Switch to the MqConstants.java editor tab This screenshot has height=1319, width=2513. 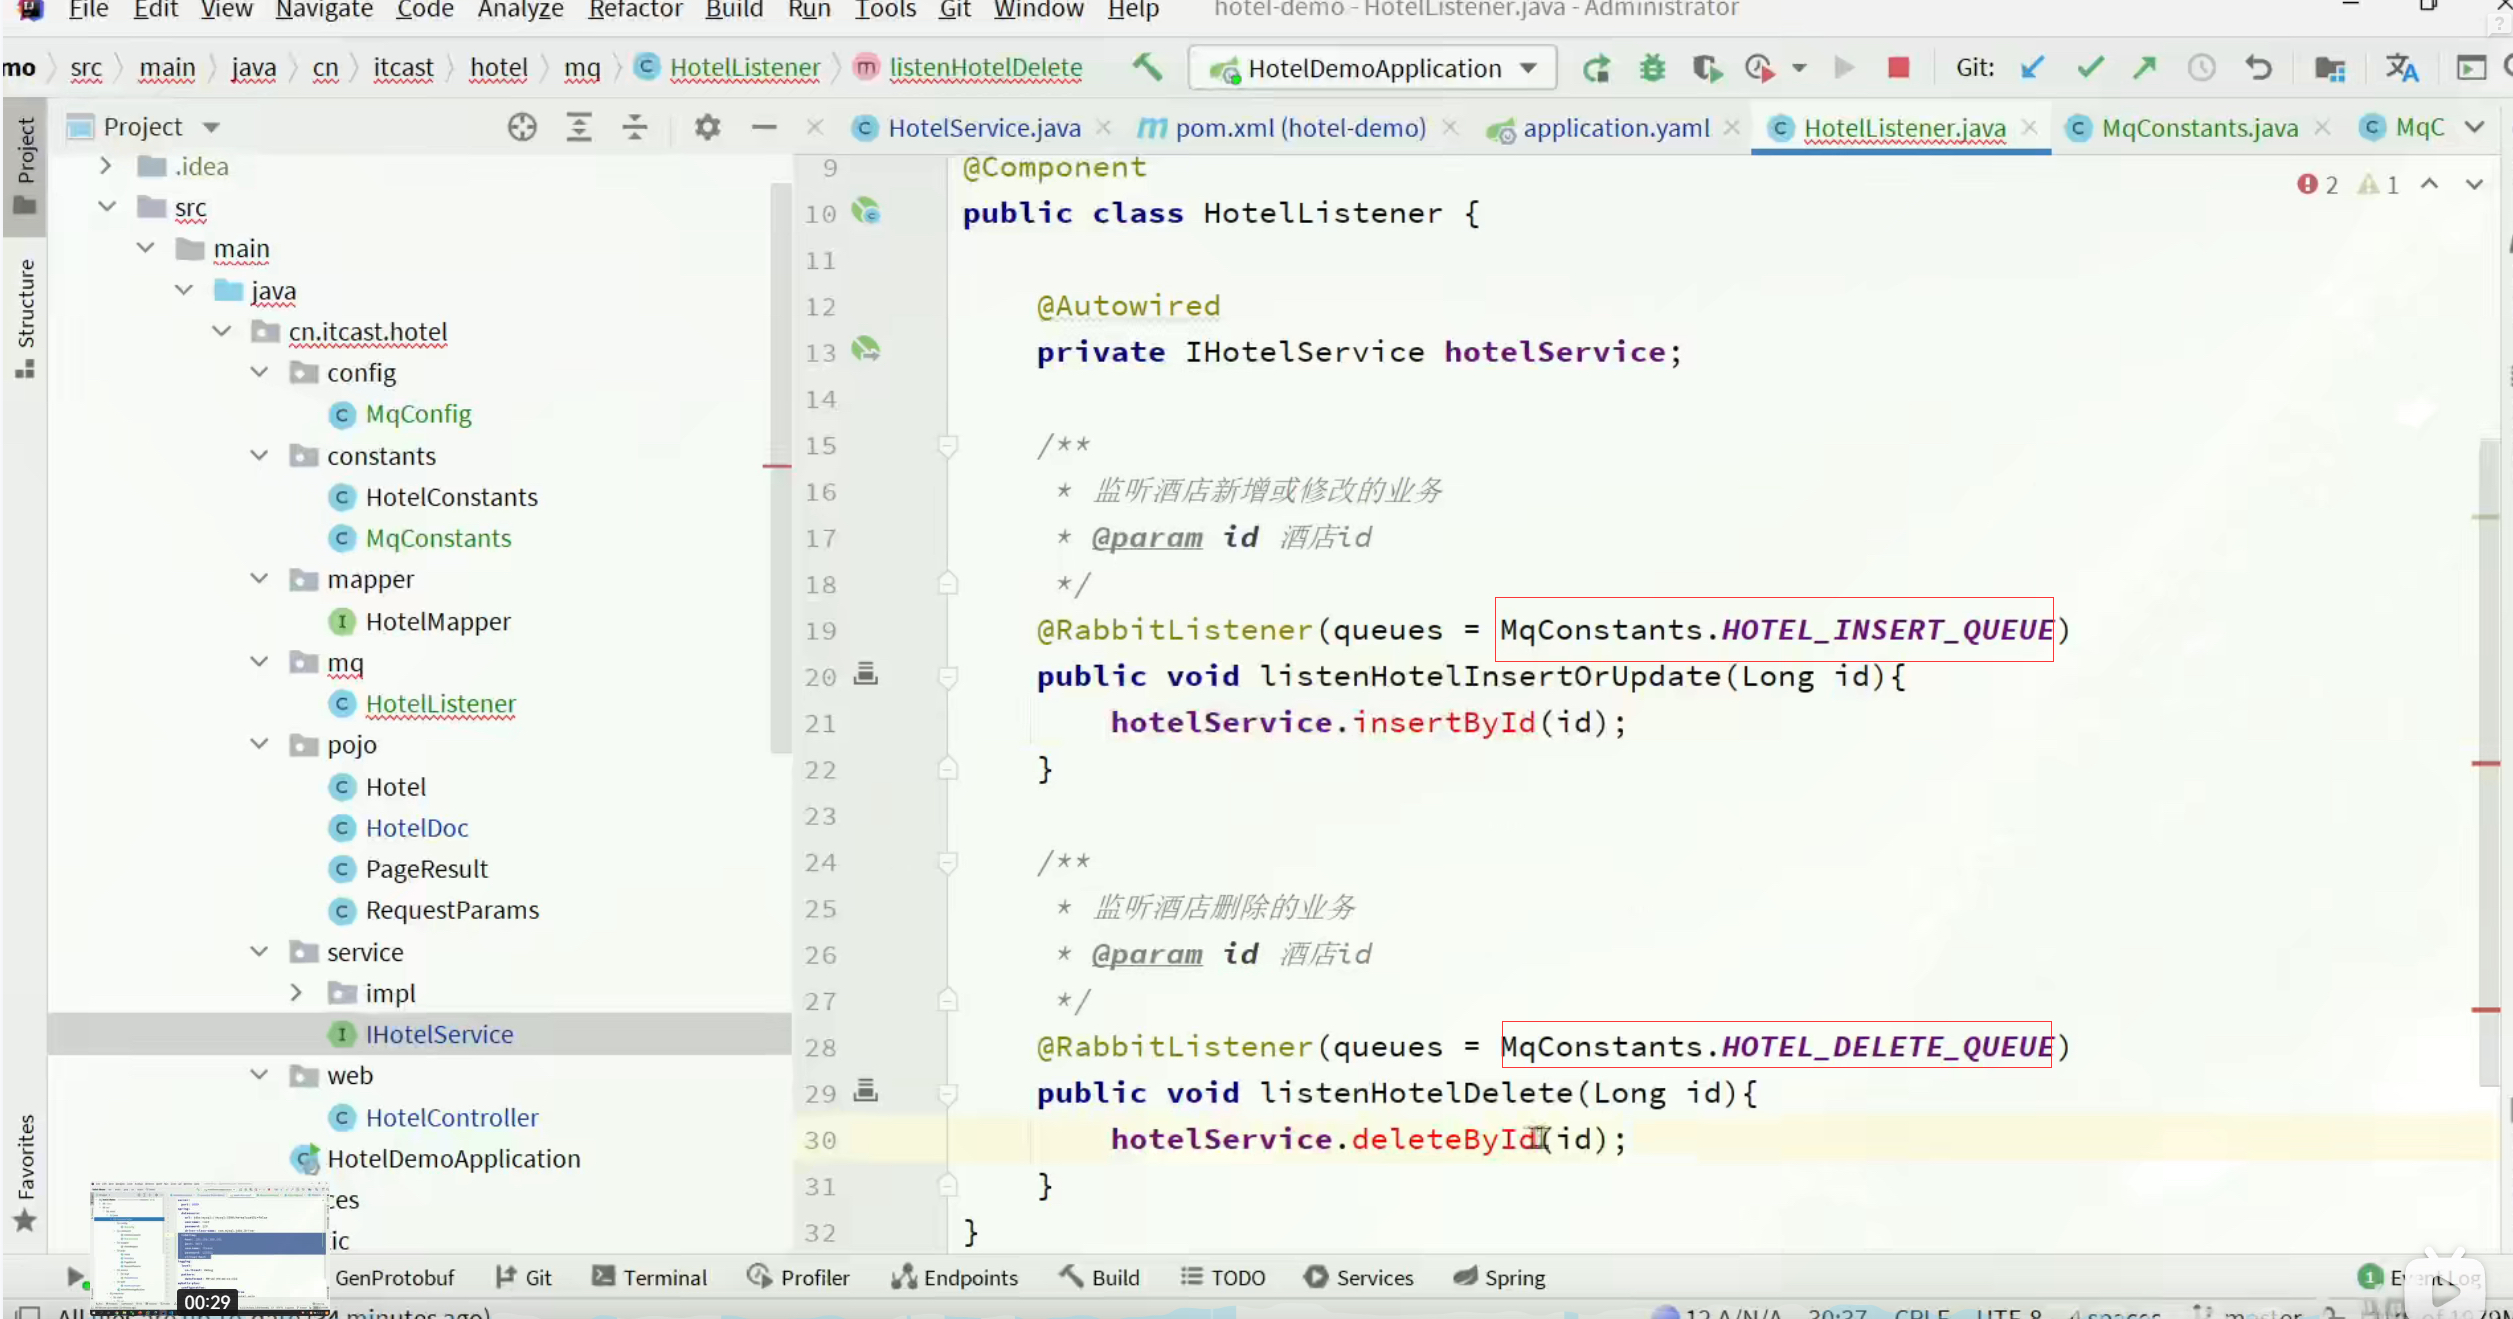(x=2199, y=128)
